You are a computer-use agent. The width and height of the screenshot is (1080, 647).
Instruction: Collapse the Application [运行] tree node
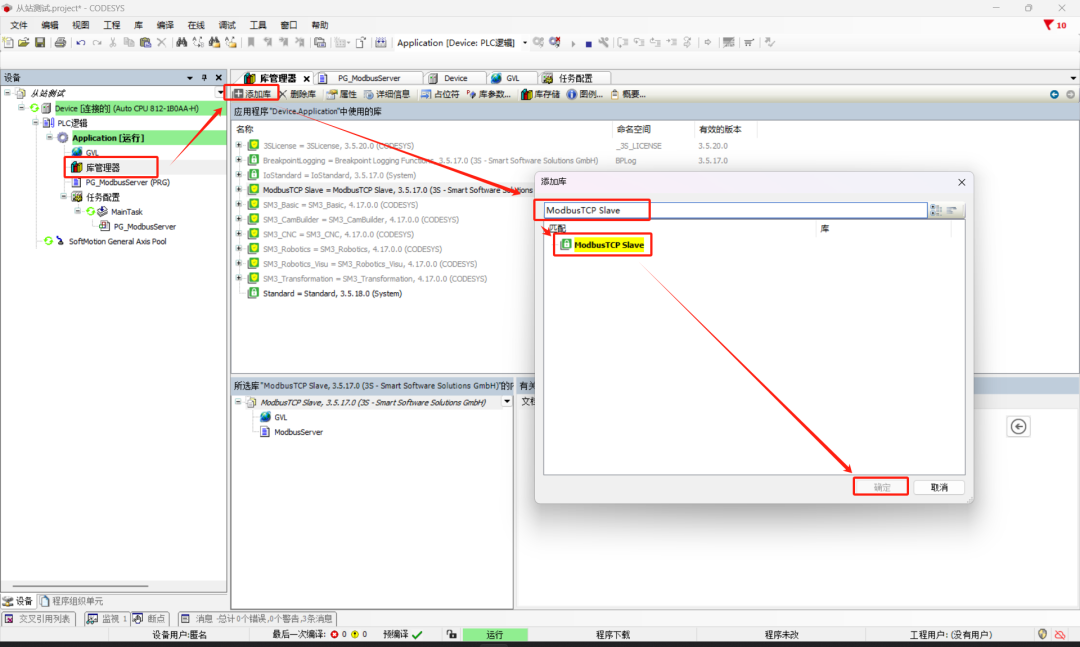[50, 138]
